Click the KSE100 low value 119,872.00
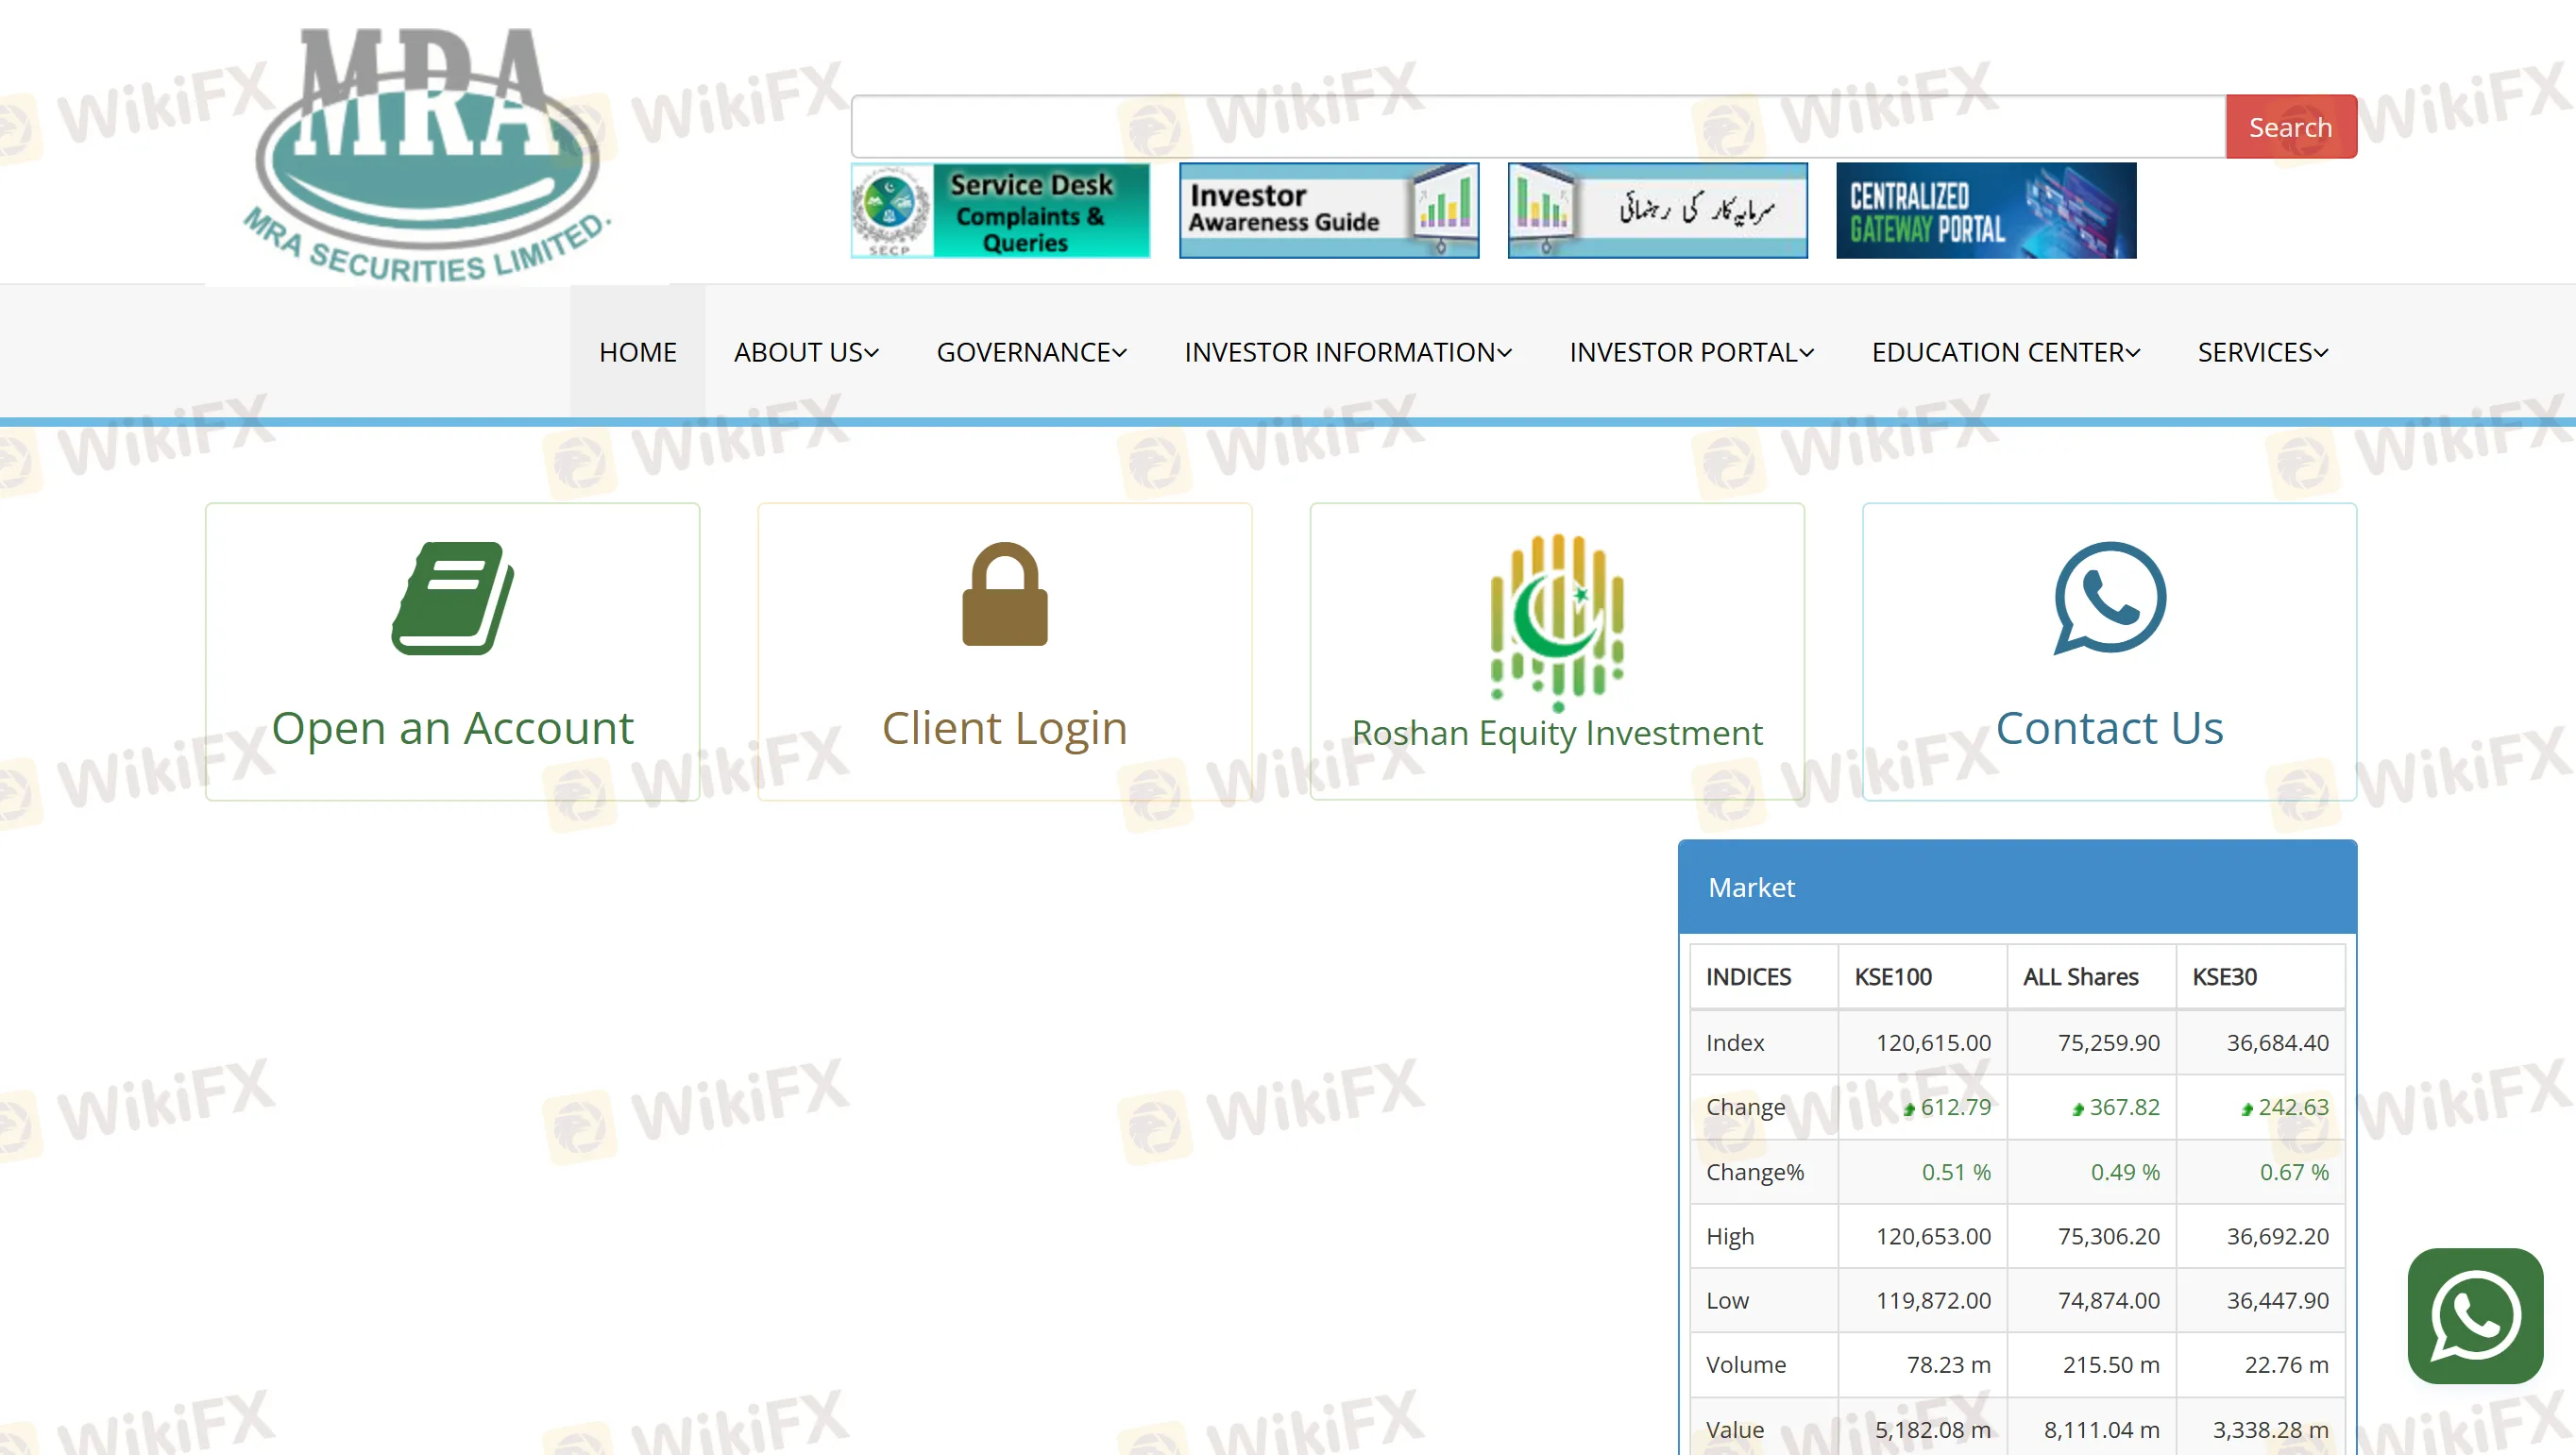Image resolution: width=2576 pixels, height=1455 pixels. tap(1933, 1300)
